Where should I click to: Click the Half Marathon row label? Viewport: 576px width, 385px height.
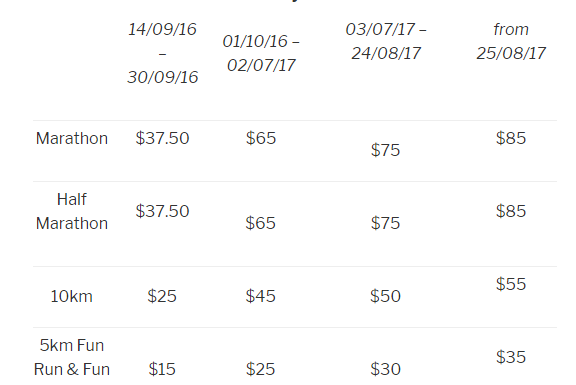tap(72, 212)
